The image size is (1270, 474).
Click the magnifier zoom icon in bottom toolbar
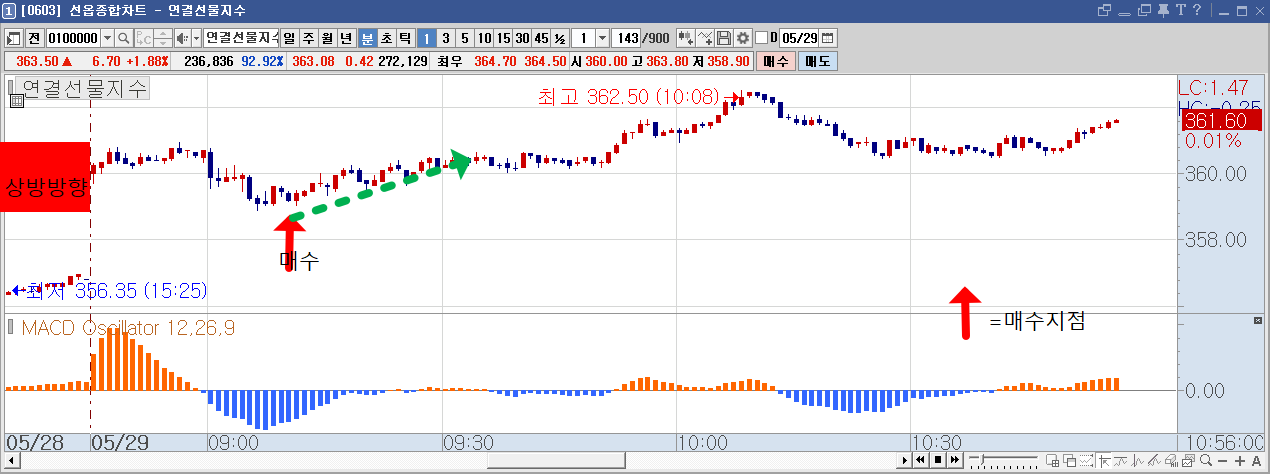click(1205, 461)
